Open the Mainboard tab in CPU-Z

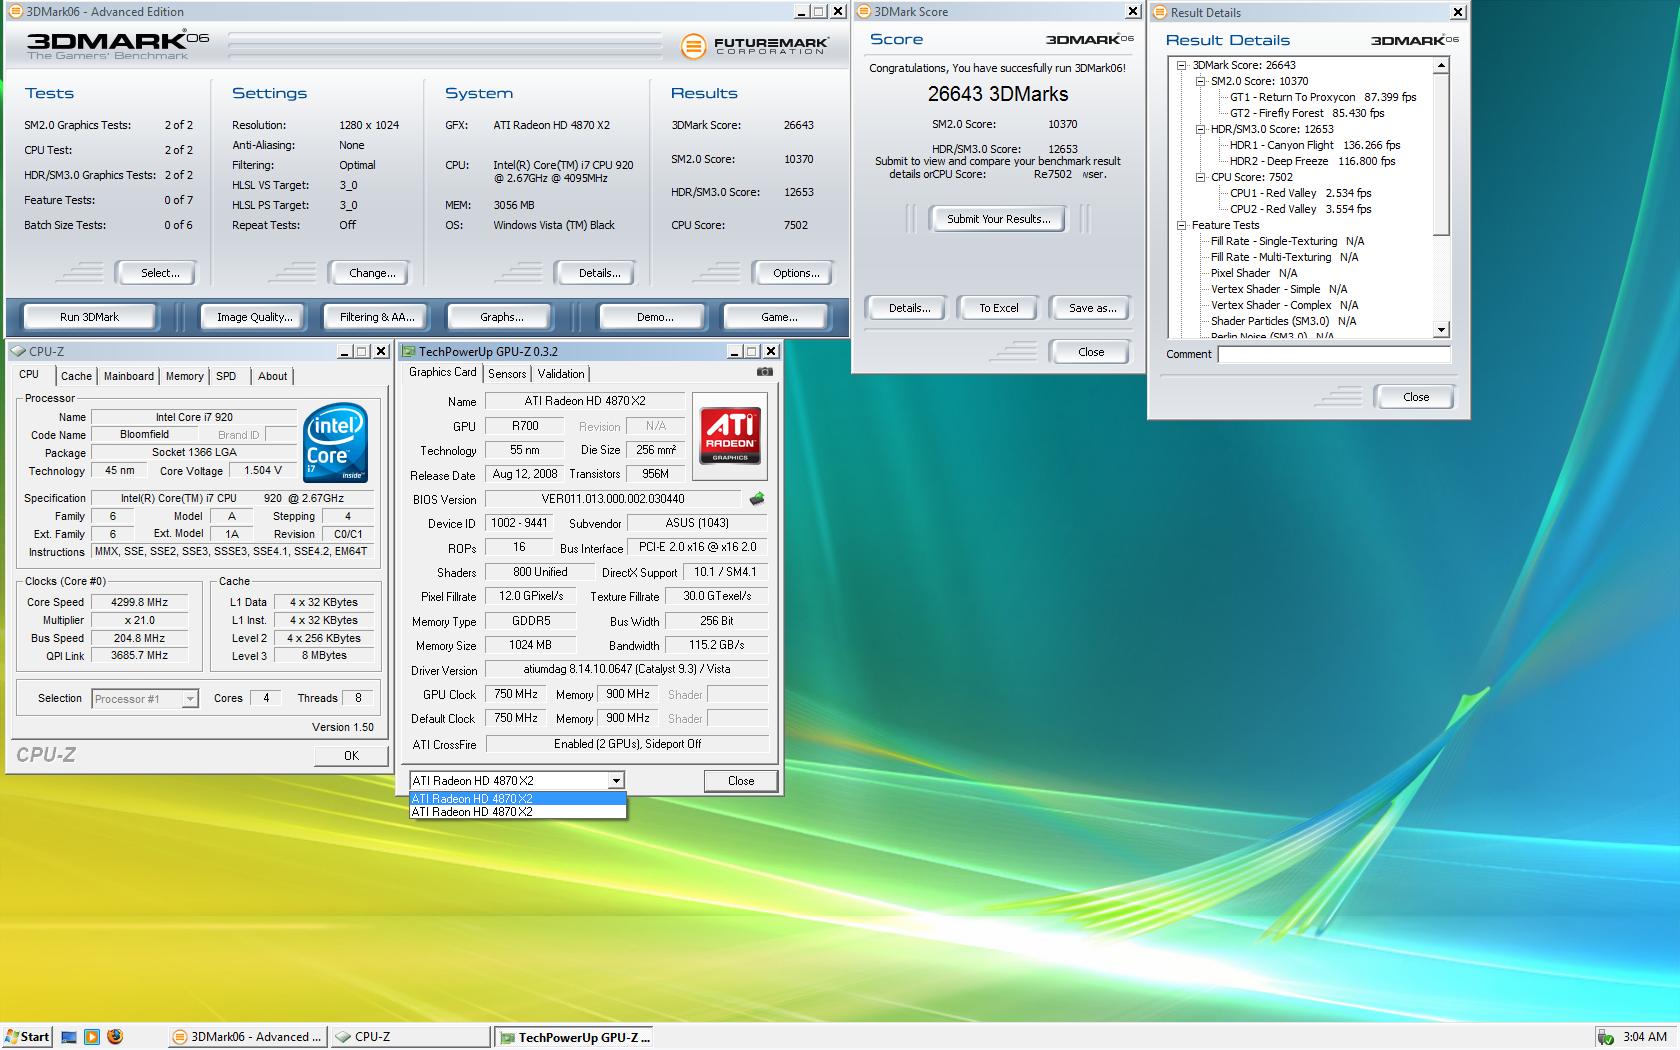click(x=129, y=376)
